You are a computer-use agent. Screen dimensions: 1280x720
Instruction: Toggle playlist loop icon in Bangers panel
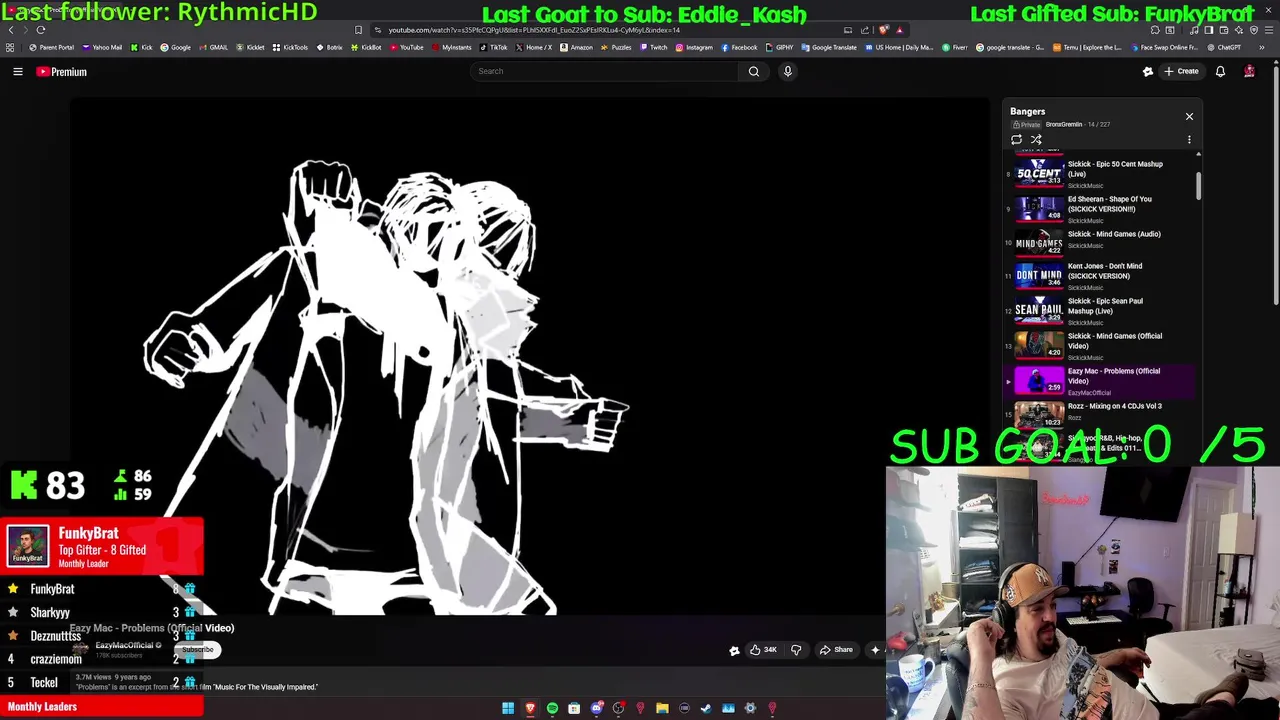1017,140
